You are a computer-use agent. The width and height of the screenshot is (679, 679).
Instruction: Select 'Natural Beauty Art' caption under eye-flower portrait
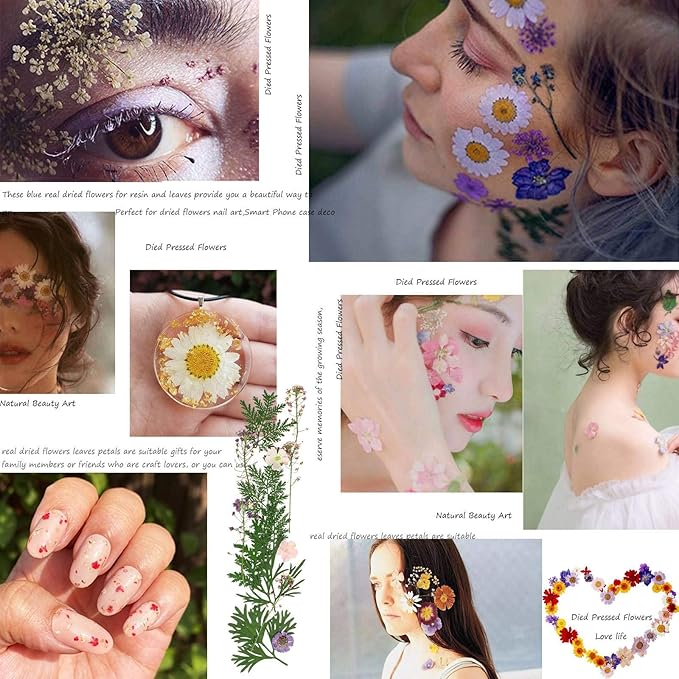(x=38, y=404)
